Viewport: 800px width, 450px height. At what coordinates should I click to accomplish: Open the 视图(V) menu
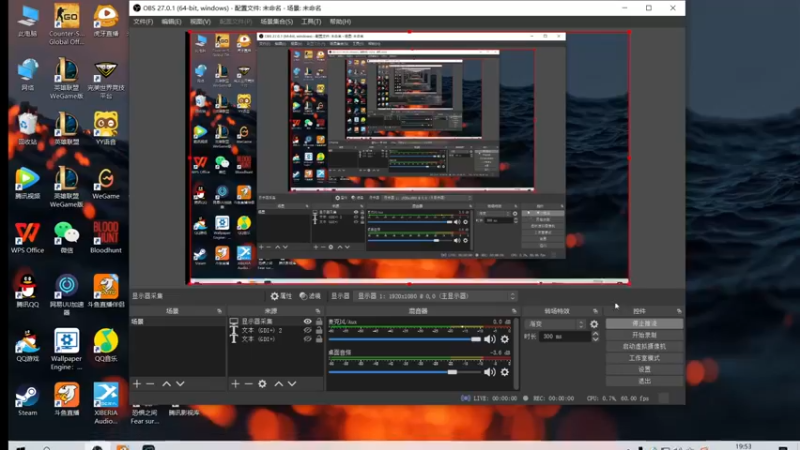pyautogui.click(x=201, y=22)
